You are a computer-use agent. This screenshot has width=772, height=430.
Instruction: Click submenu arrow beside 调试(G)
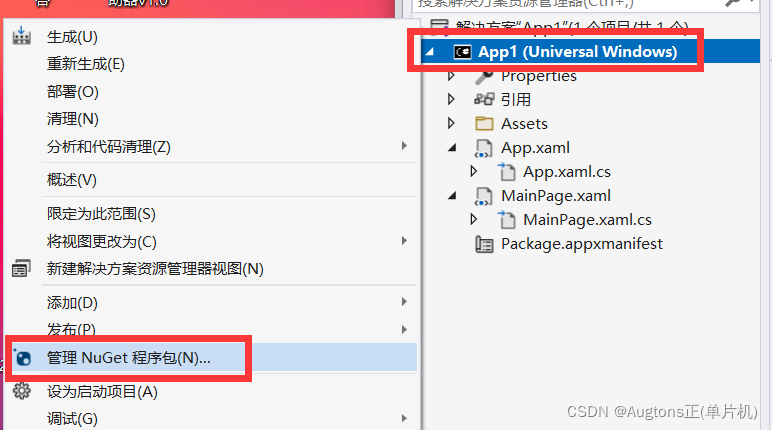[404, 419]
